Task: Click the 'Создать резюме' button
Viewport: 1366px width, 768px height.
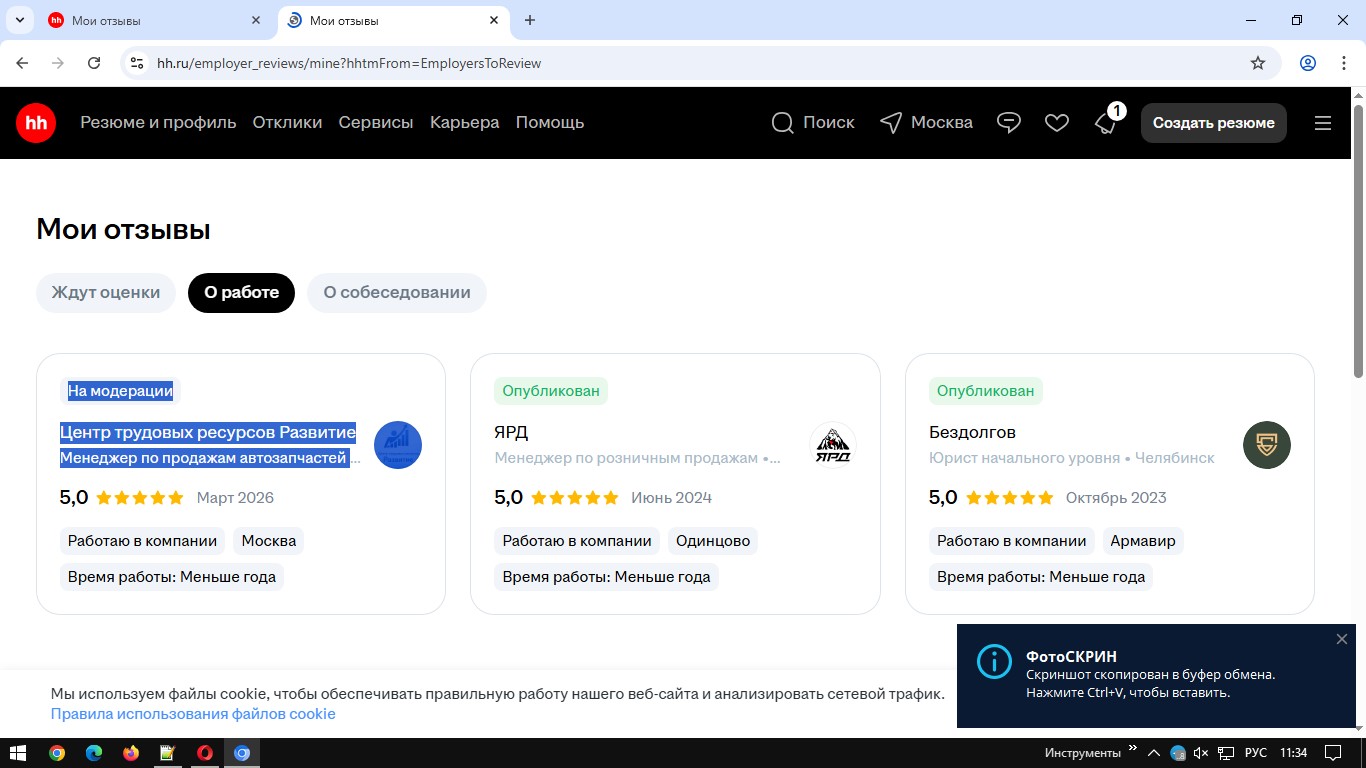Action: tap(1213, 123)
